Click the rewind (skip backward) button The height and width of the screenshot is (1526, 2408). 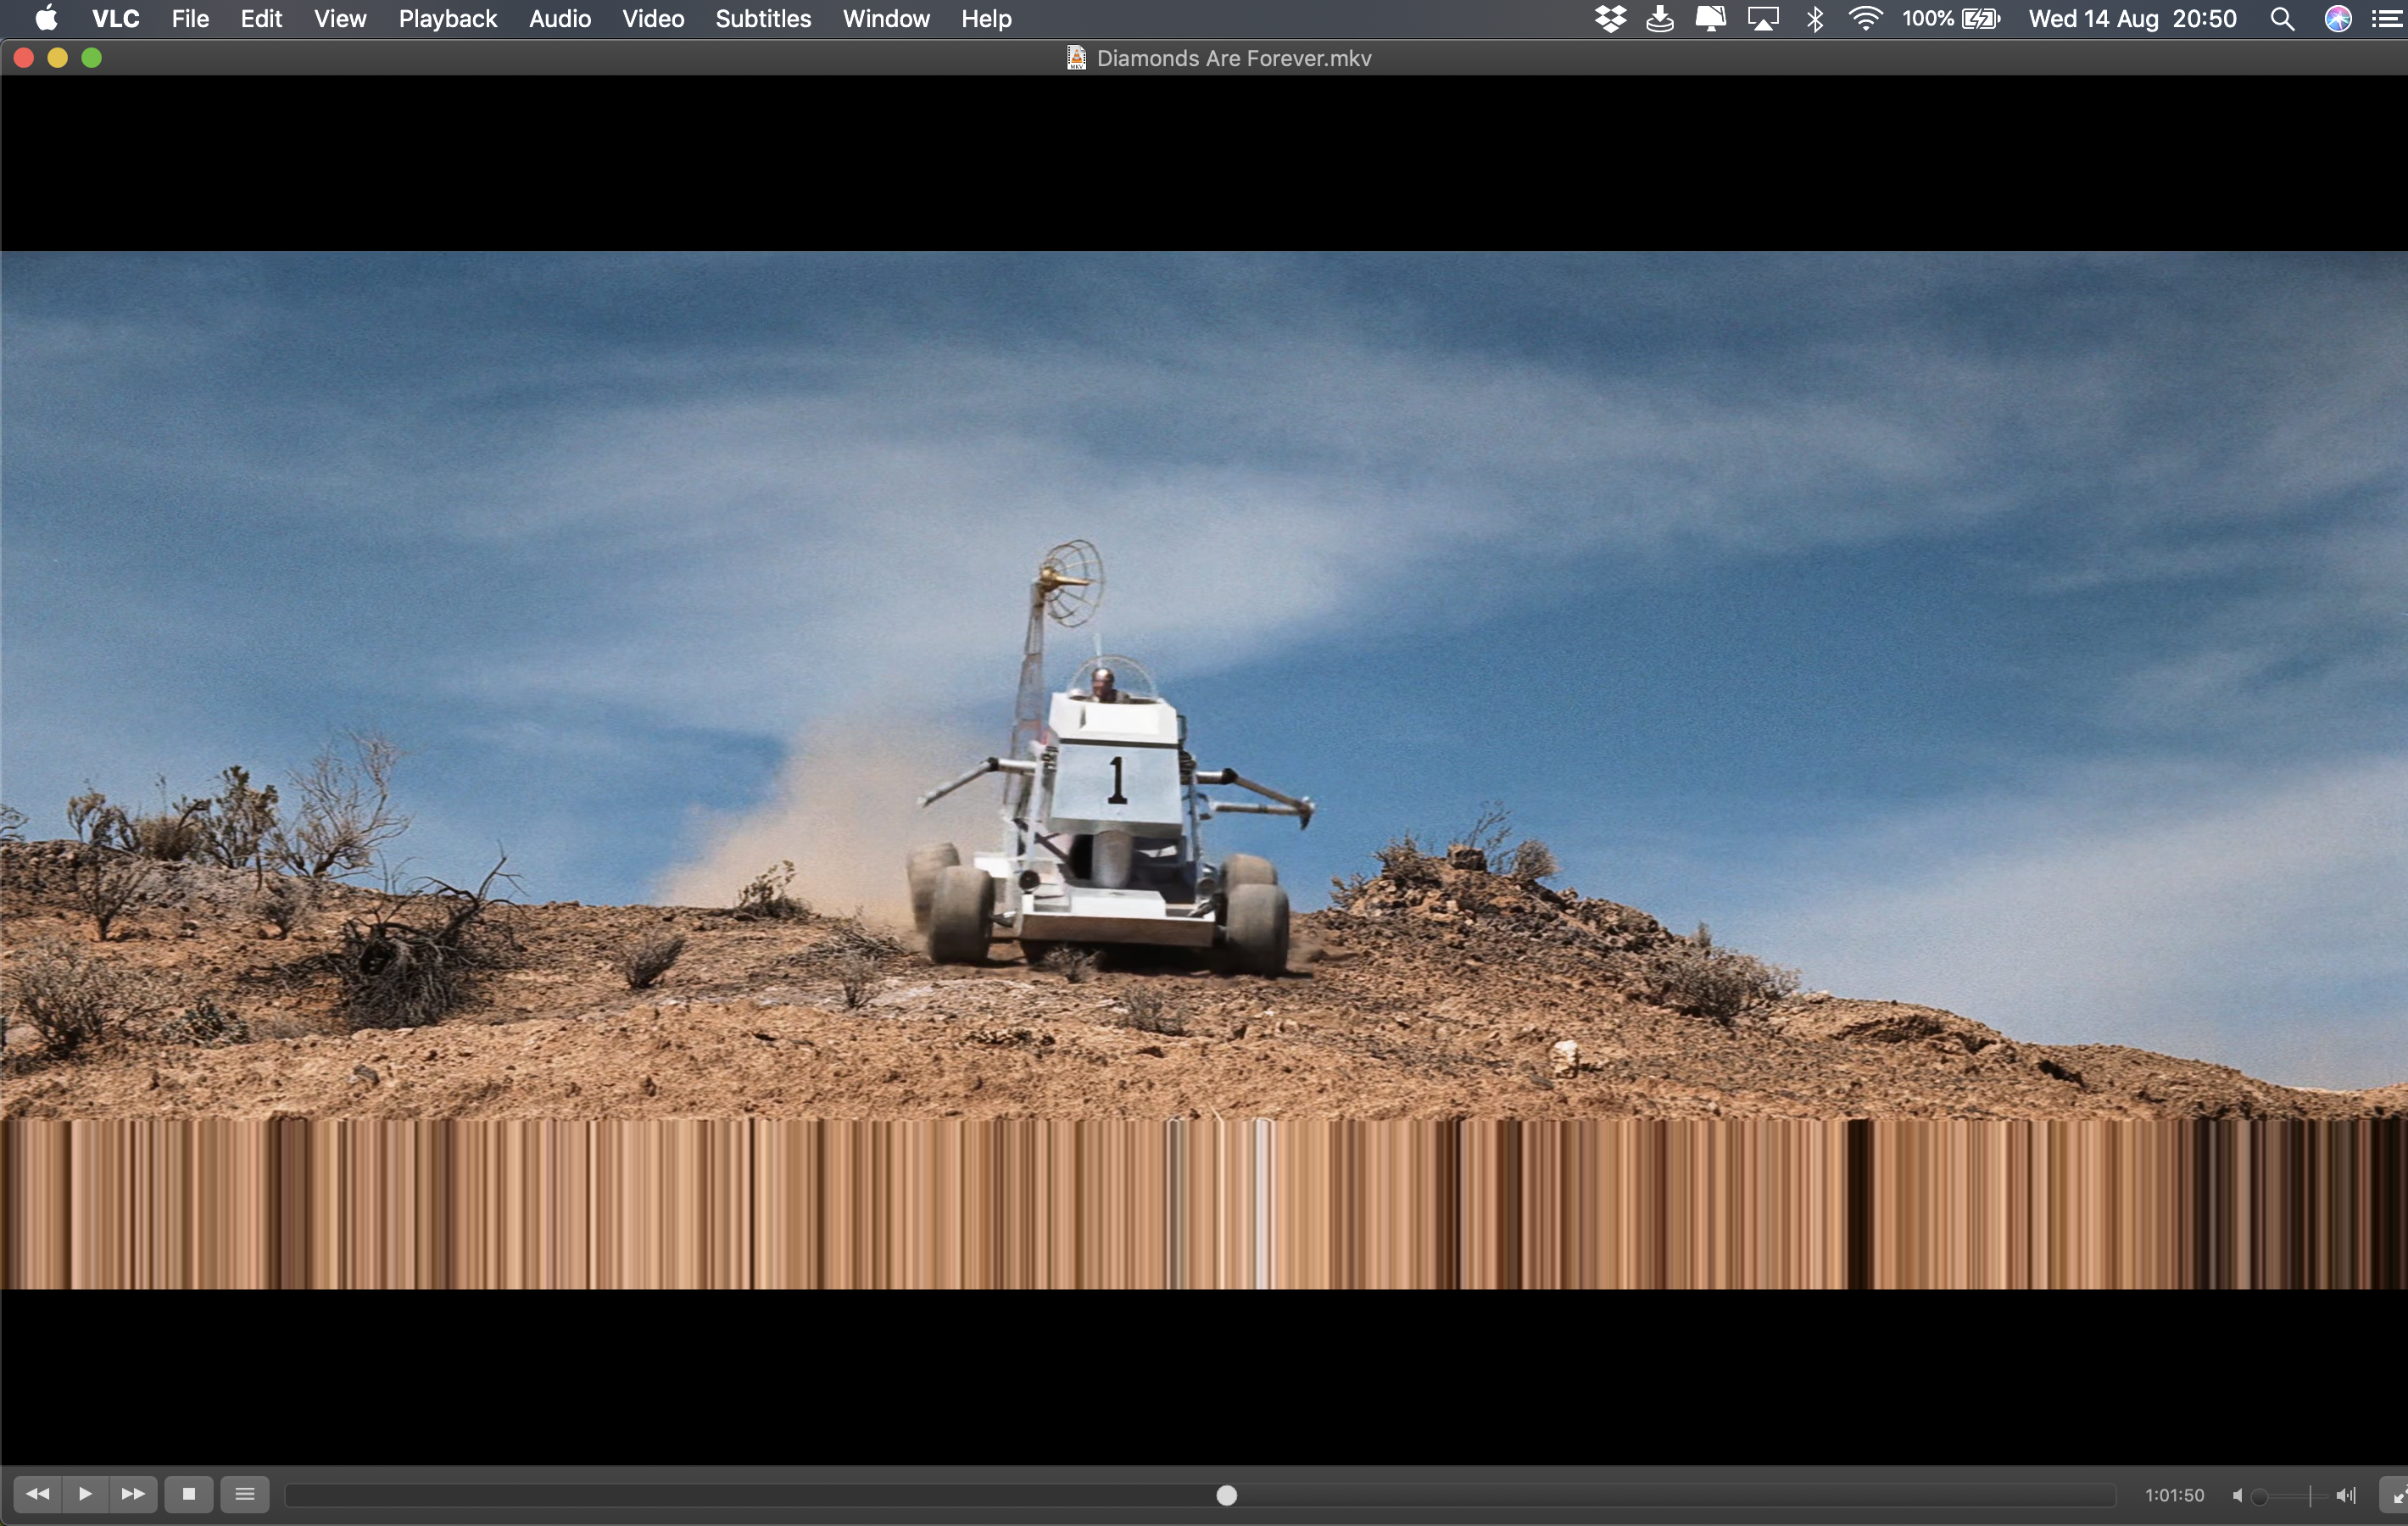pos(37,1494)
